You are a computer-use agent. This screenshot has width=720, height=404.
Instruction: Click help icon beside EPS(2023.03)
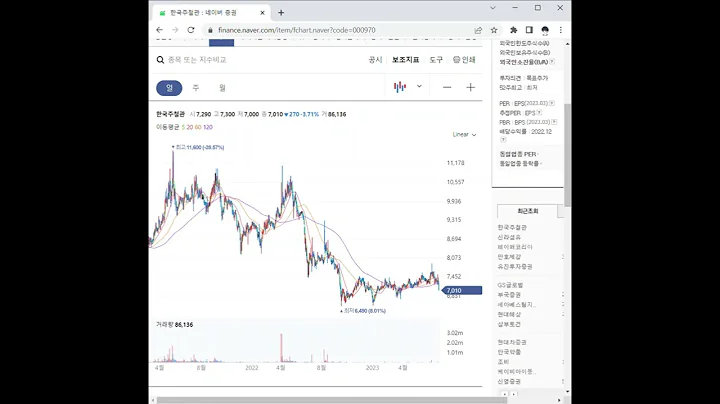point(552,103)
